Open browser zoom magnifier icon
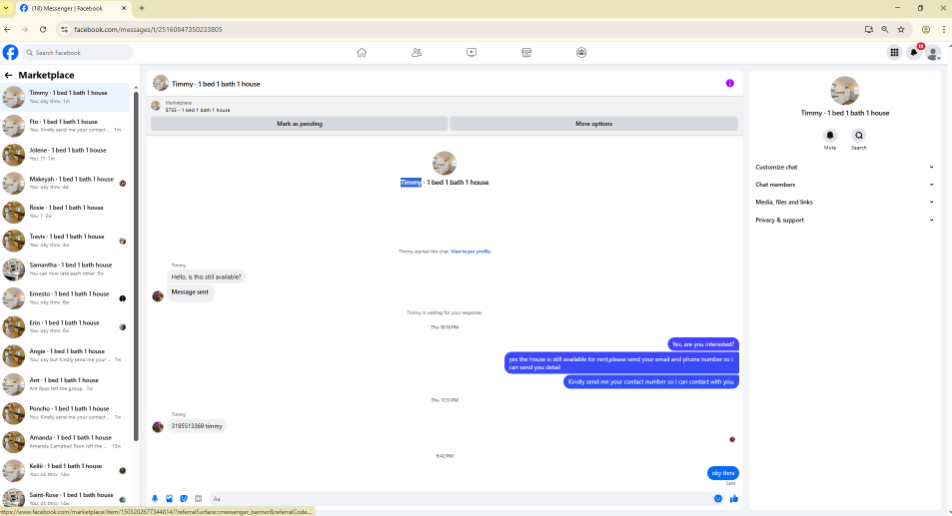The width and height of the screenshot is (952, 516). tap(885, 29)
